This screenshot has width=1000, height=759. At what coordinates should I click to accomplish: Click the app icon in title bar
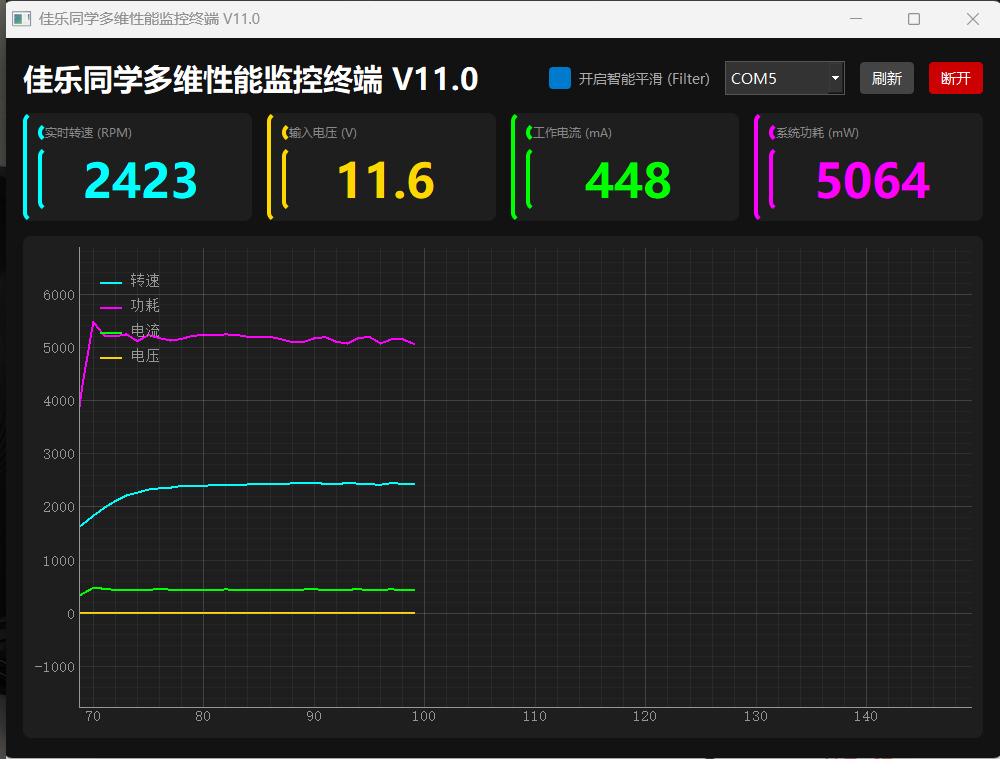(x=21, y=18)
